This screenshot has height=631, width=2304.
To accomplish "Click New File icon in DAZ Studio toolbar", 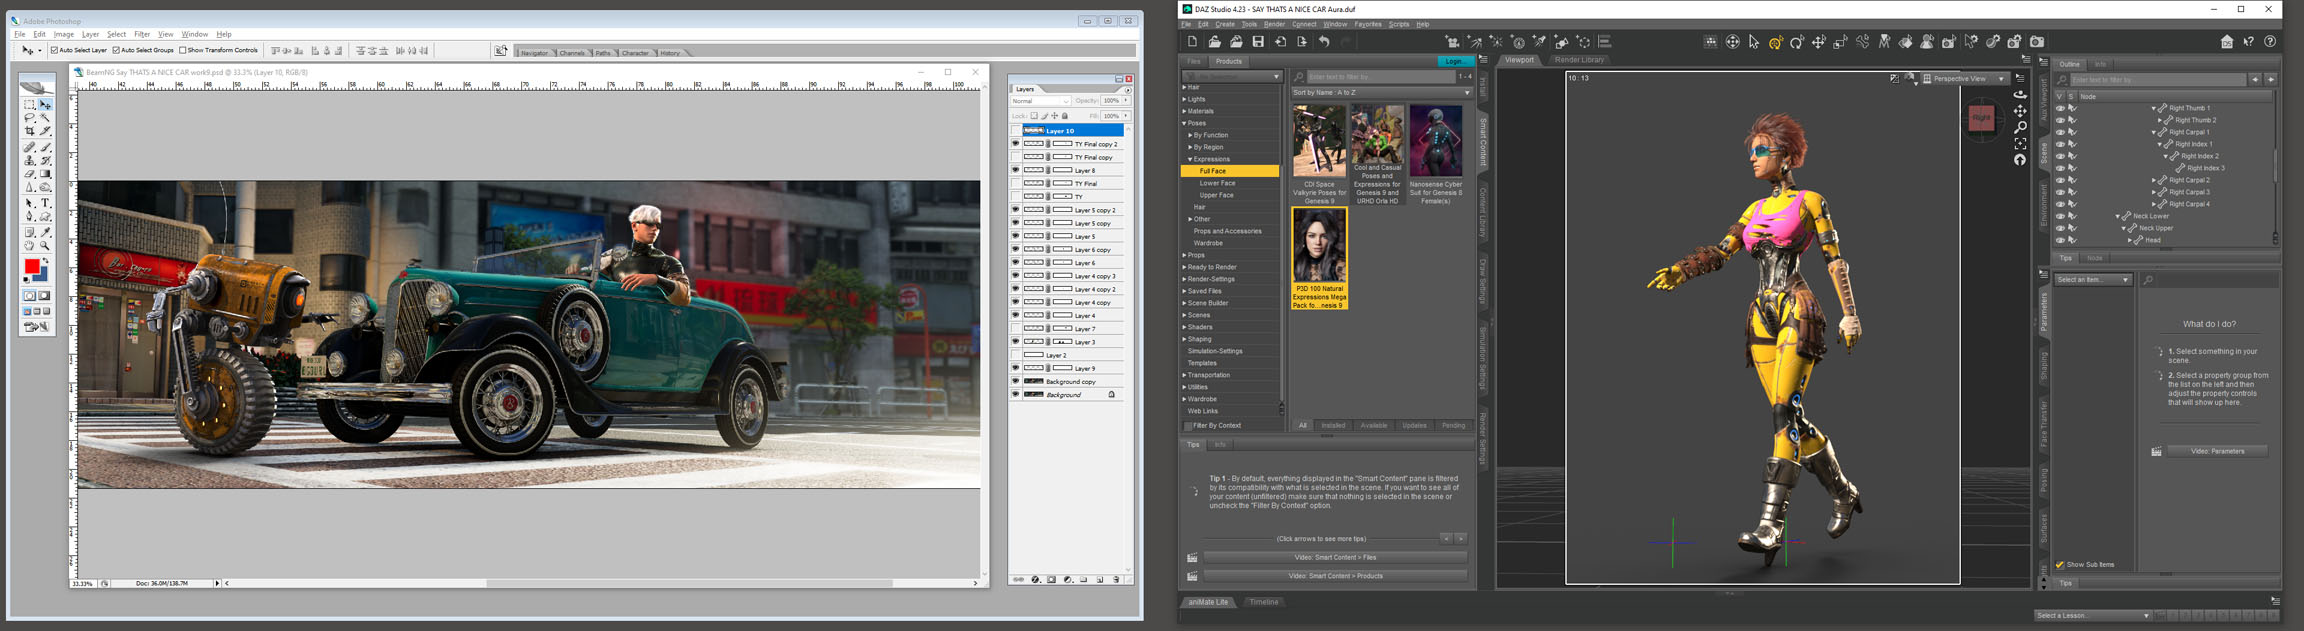I will (1192, 42).
